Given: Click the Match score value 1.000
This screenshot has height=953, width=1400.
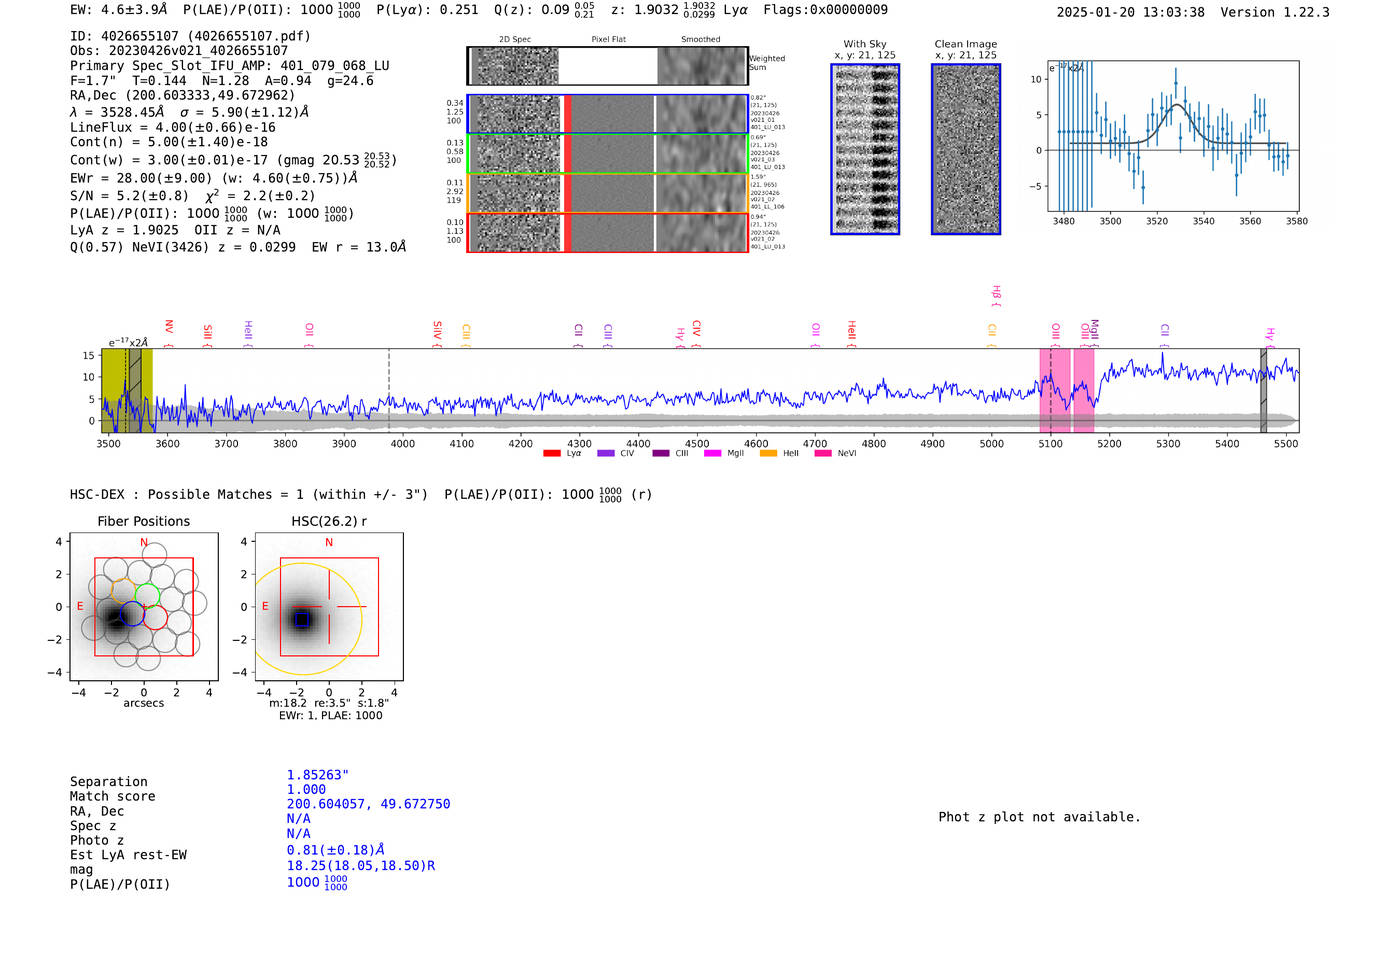Looking at the screenshot, I should (x=307, y=789).
